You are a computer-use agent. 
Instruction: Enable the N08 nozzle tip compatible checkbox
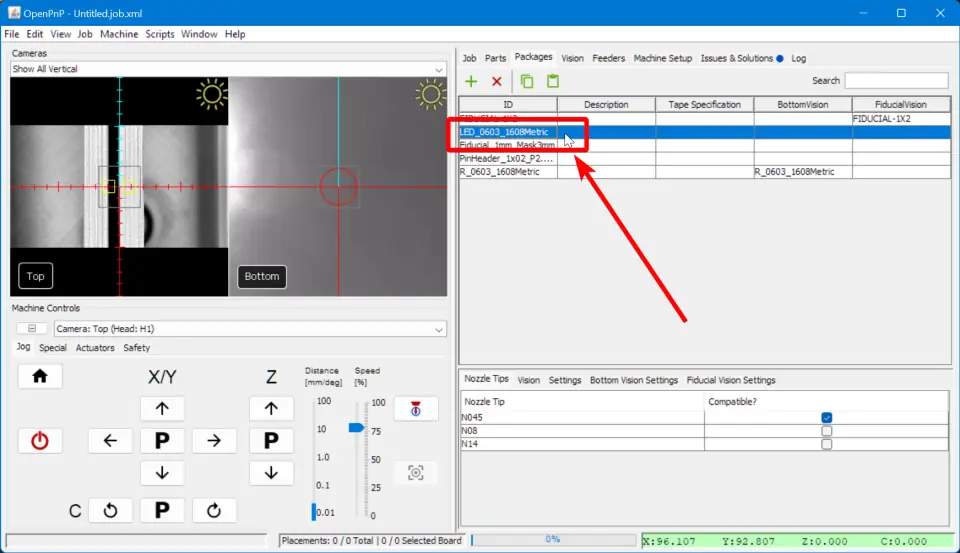pyautogui.click(x=826, y=431)
